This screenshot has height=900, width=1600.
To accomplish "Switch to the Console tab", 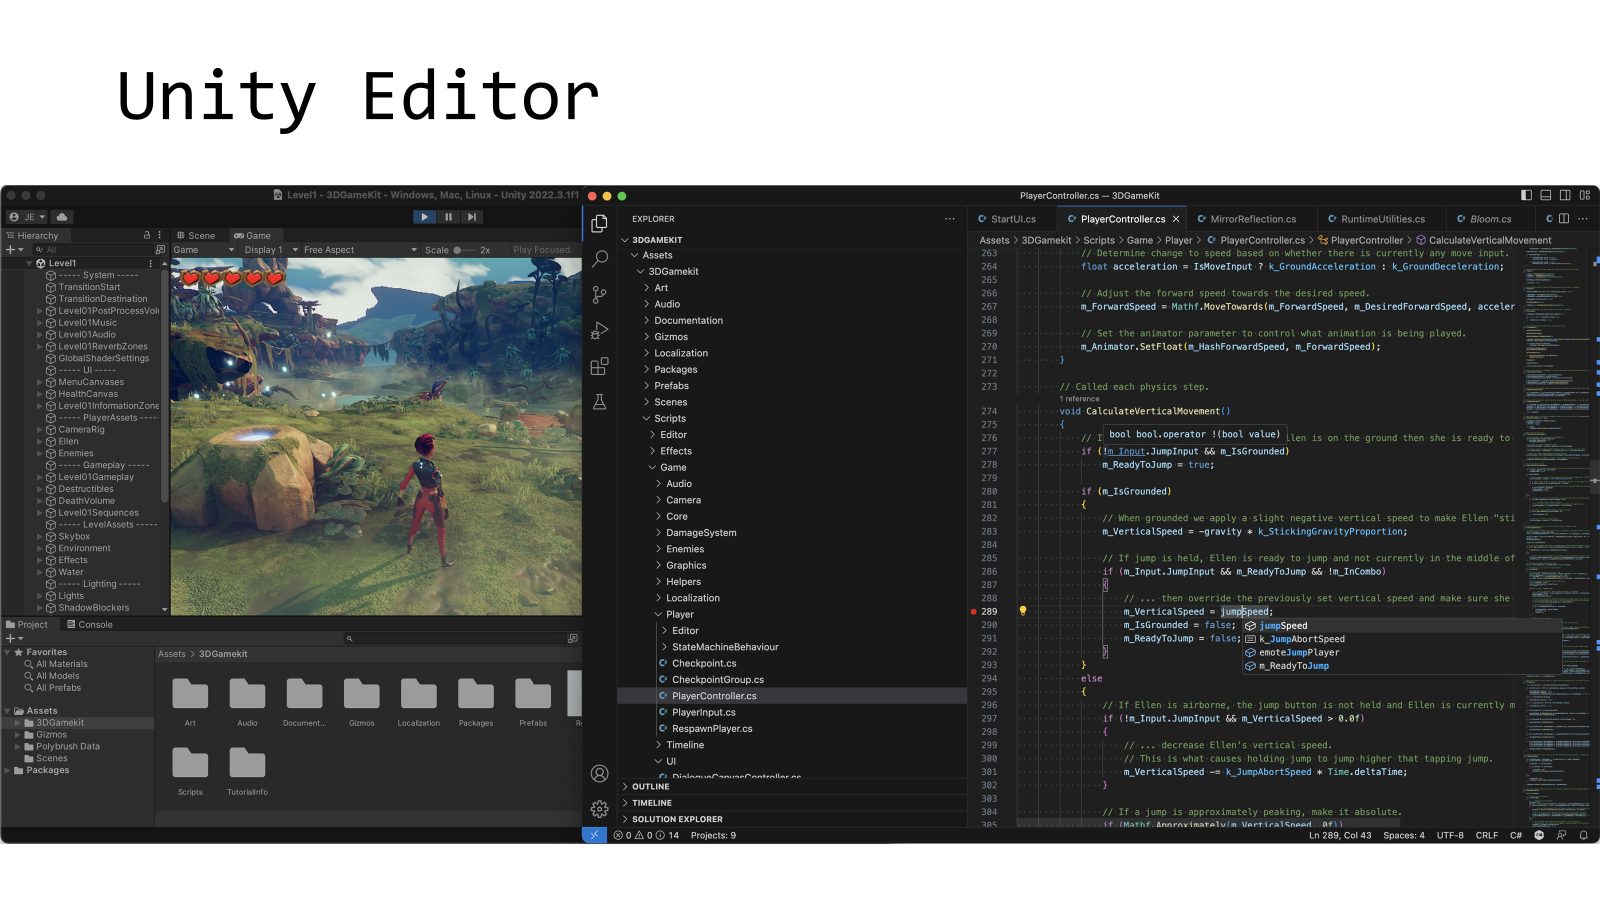I will [x=89, y=625].
